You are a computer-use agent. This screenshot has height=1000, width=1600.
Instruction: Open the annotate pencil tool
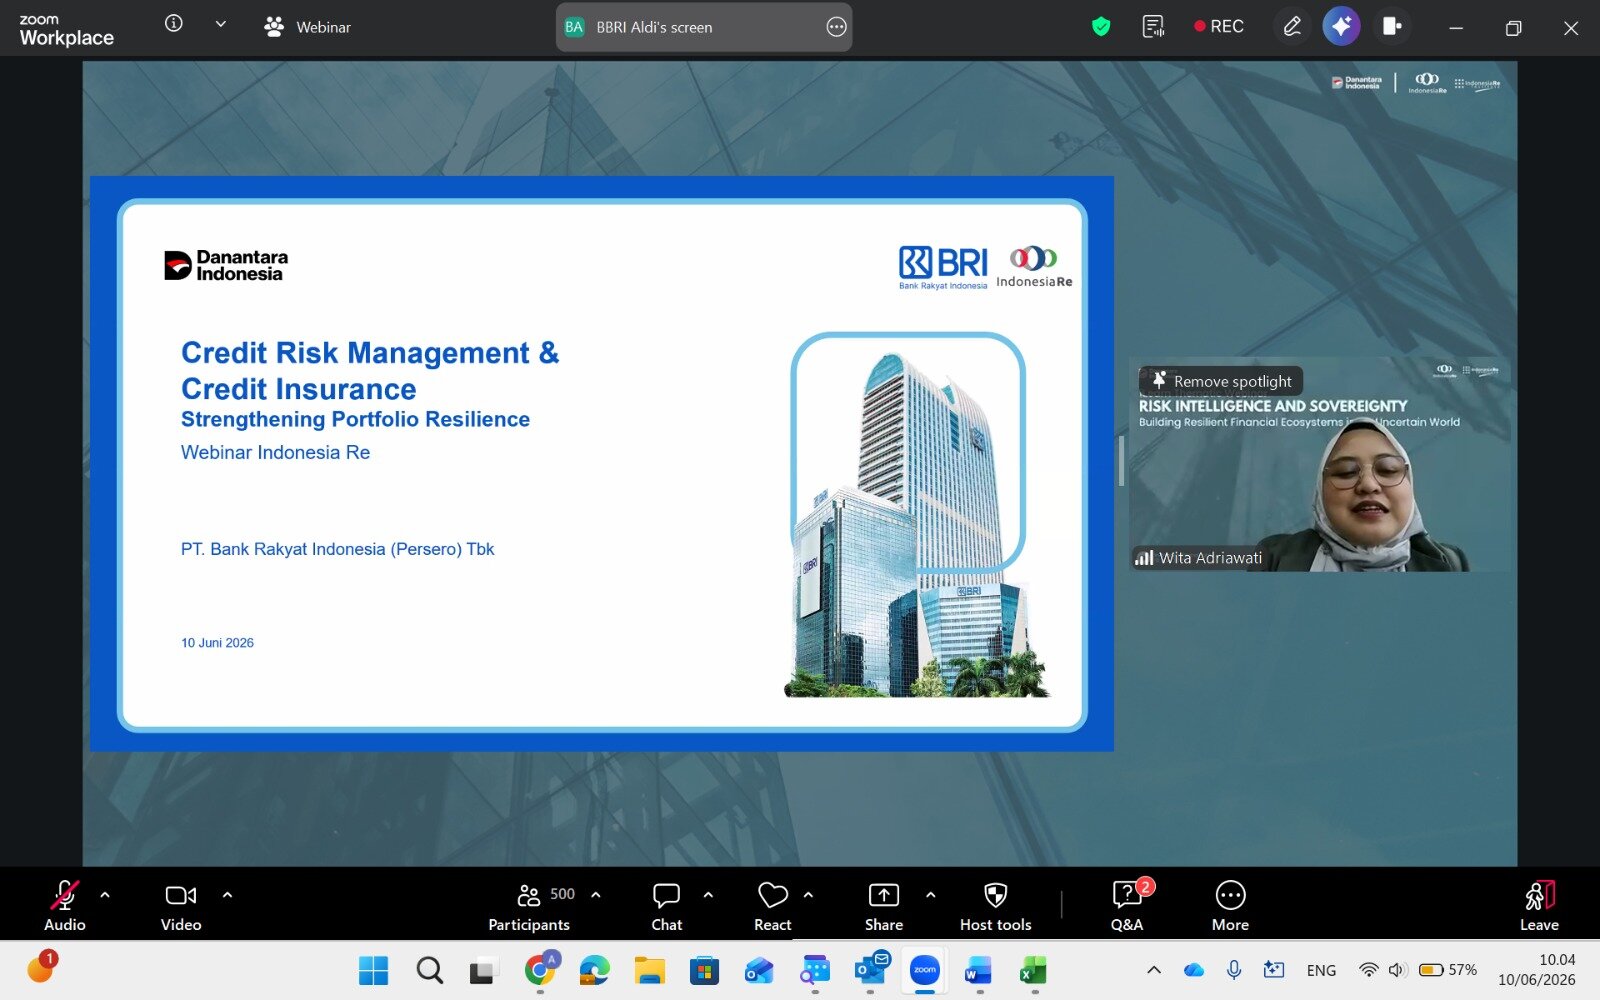coord(1292,27)
